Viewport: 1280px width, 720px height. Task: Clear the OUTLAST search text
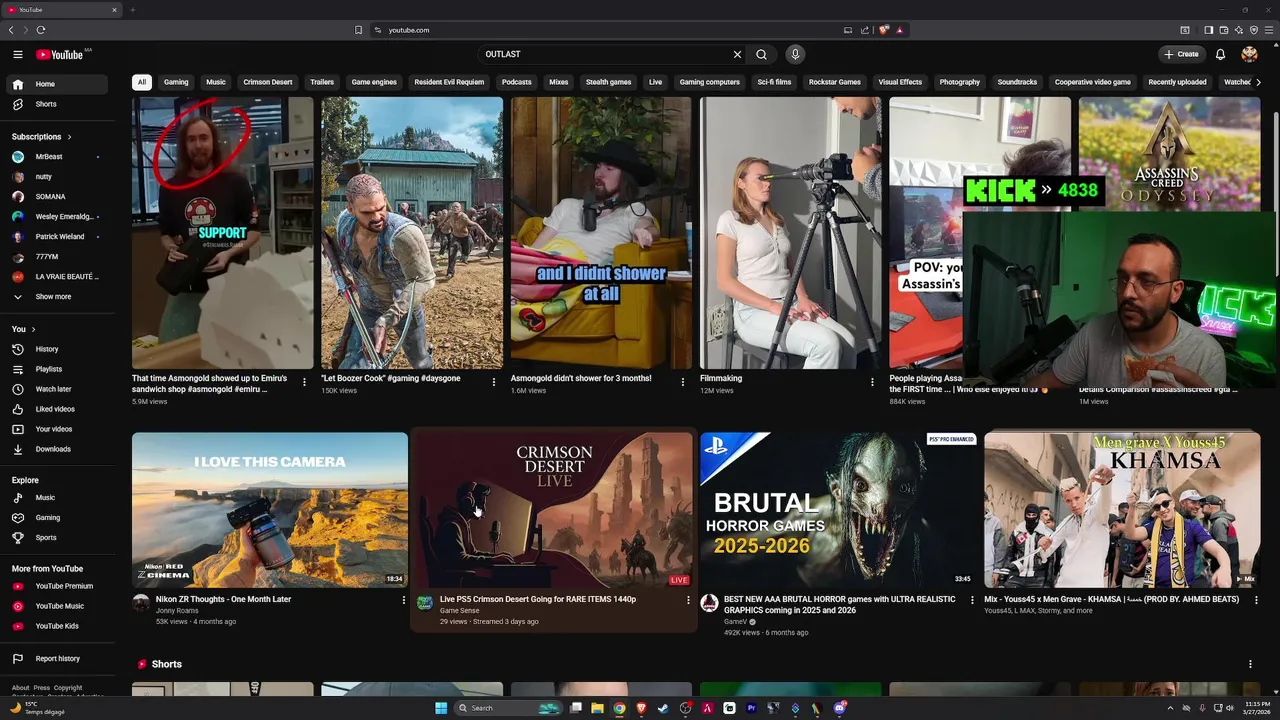click(737, 54)
